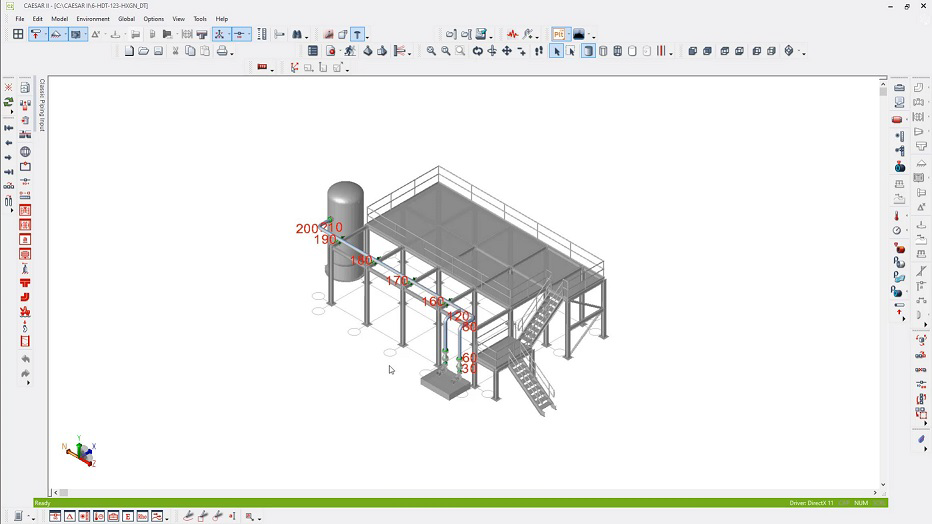Open the Model menu
The image size is (932, 524).
point(60,19)
